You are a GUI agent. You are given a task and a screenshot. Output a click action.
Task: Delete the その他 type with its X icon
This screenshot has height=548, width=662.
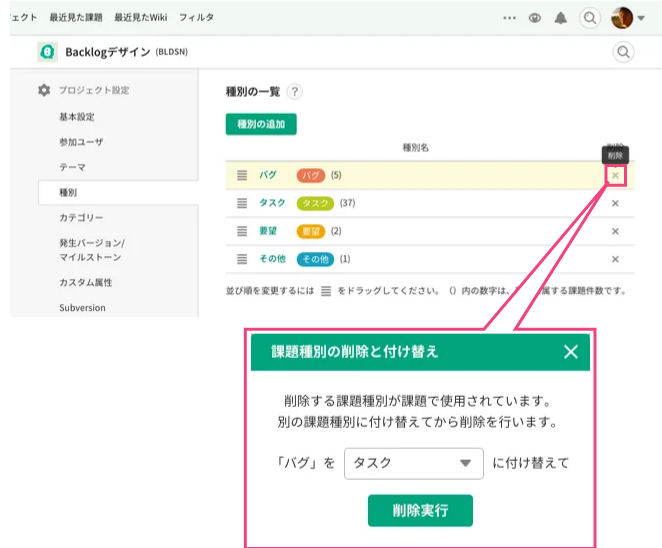click(x=615, y=259)
